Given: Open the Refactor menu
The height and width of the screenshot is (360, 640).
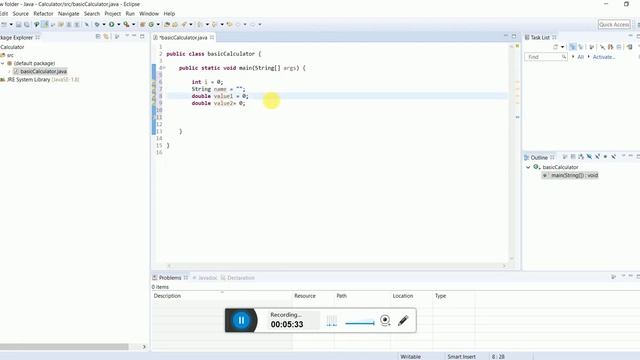Looking at the screenshot, I should 43,13.
